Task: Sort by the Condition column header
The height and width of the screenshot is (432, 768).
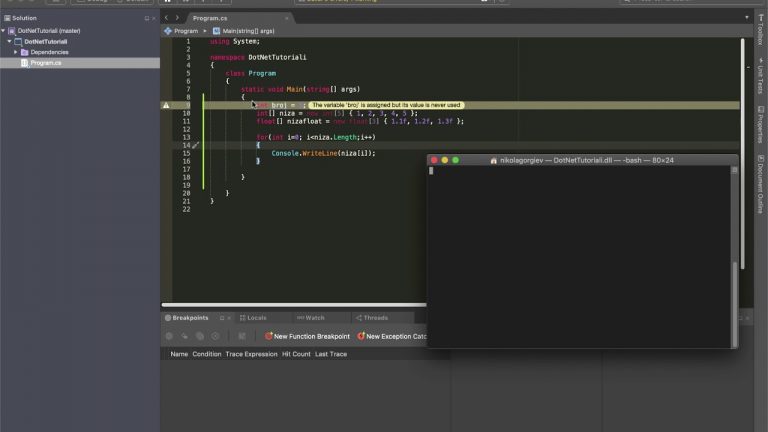Action: (x=207, y=354)
